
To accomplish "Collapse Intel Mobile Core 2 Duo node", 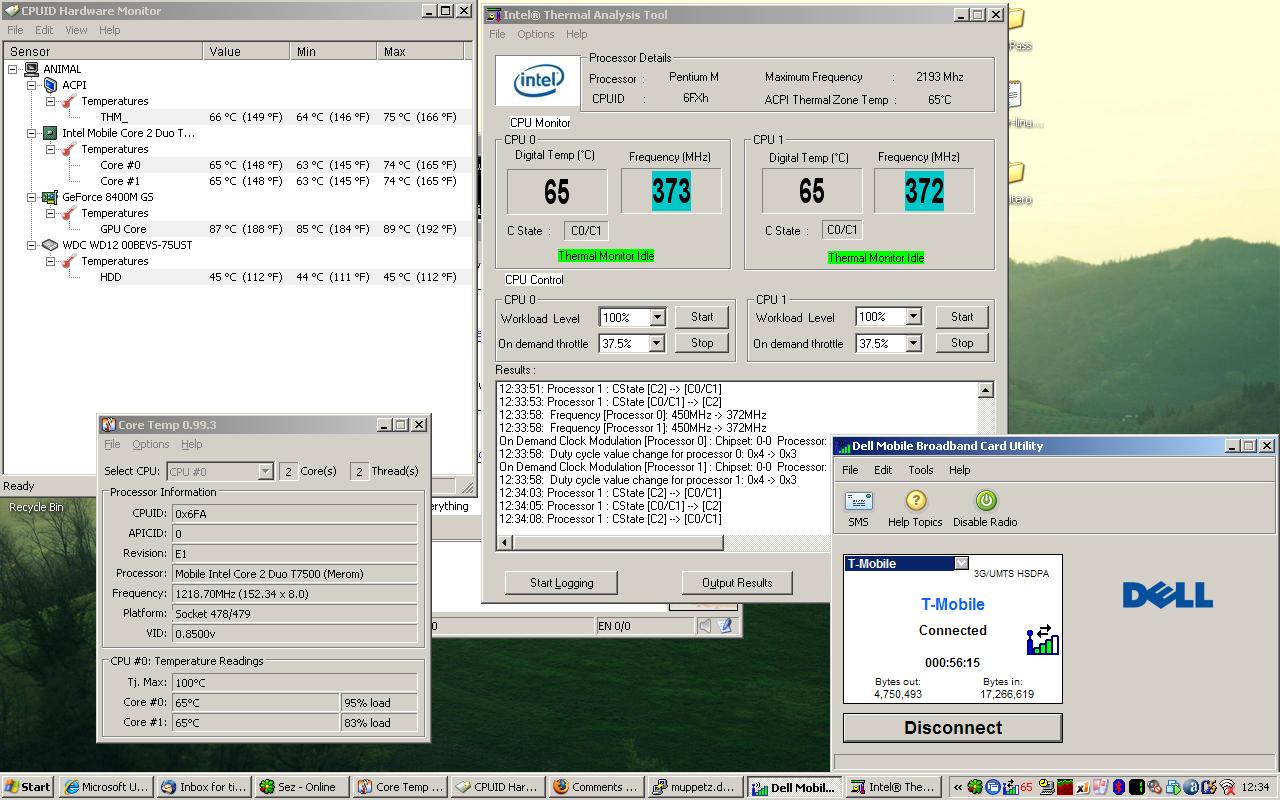I will pos(31,133).
